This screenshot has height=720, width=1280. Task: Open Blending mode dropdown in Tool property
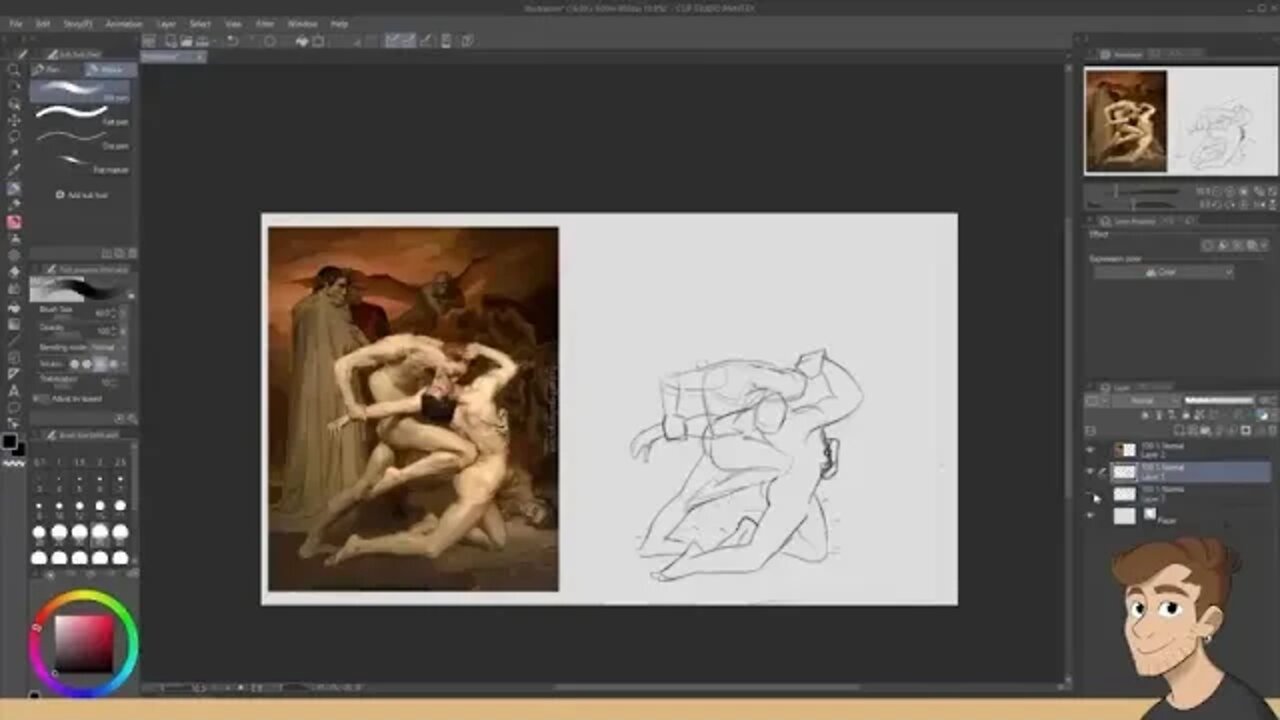click(105, 347)
